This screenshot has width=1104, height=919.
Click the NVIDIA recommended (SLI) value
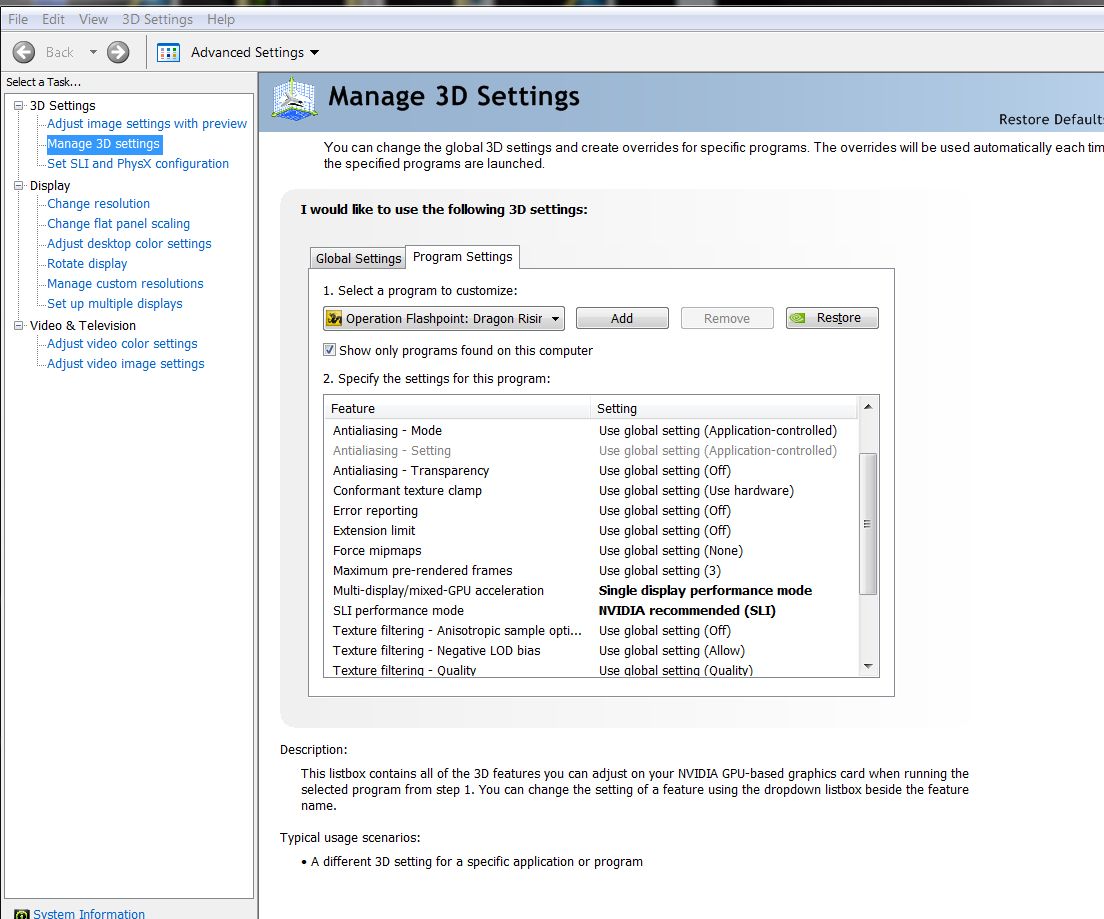(x=686, y=611)
